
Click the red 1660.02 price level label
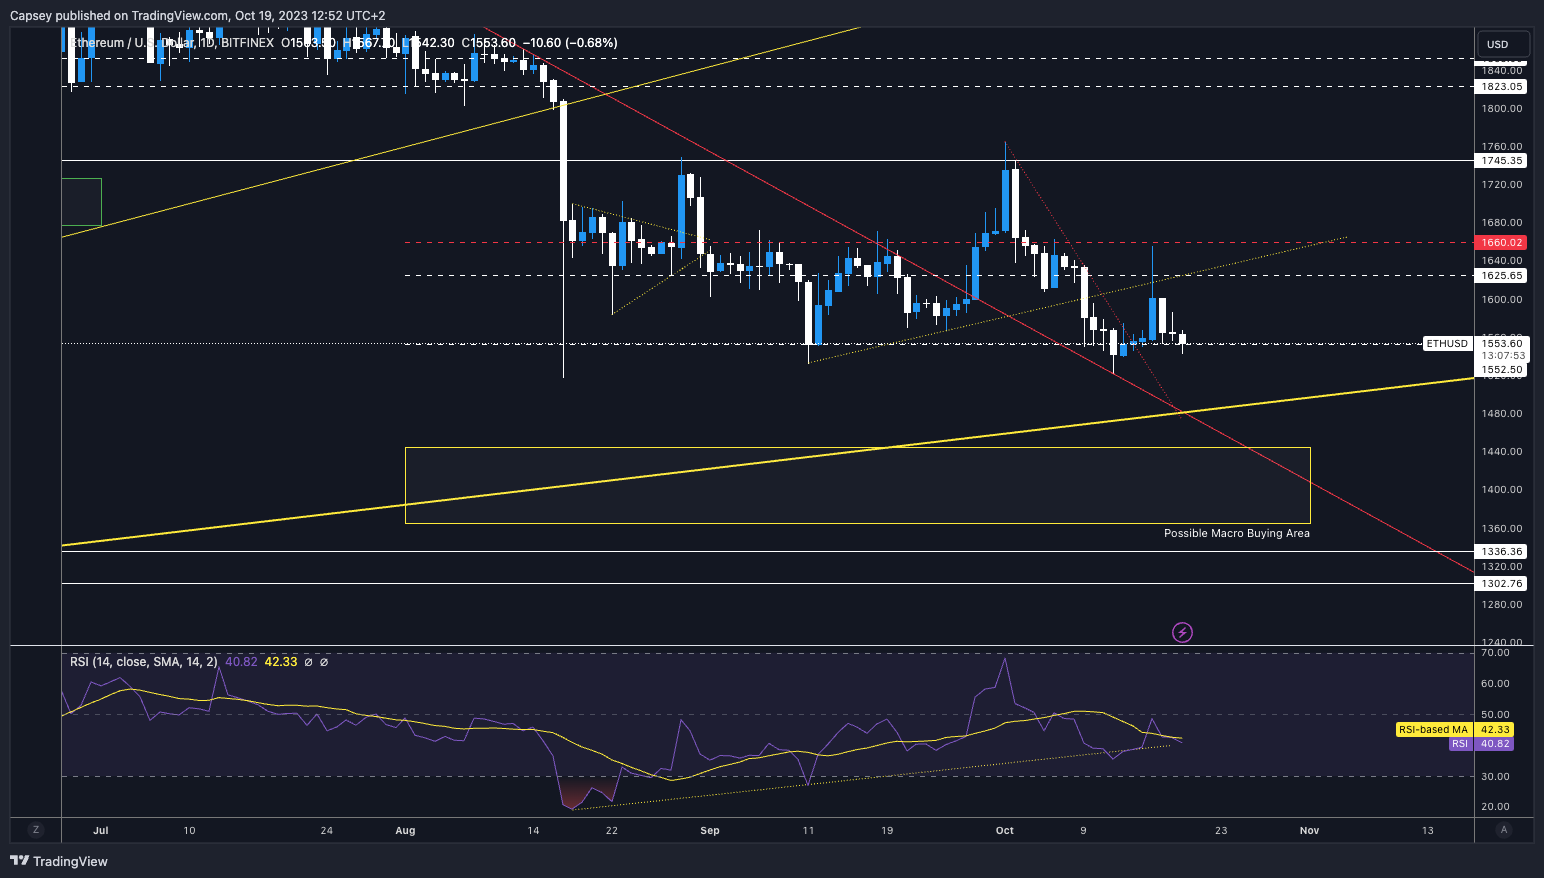point(1500,242)
